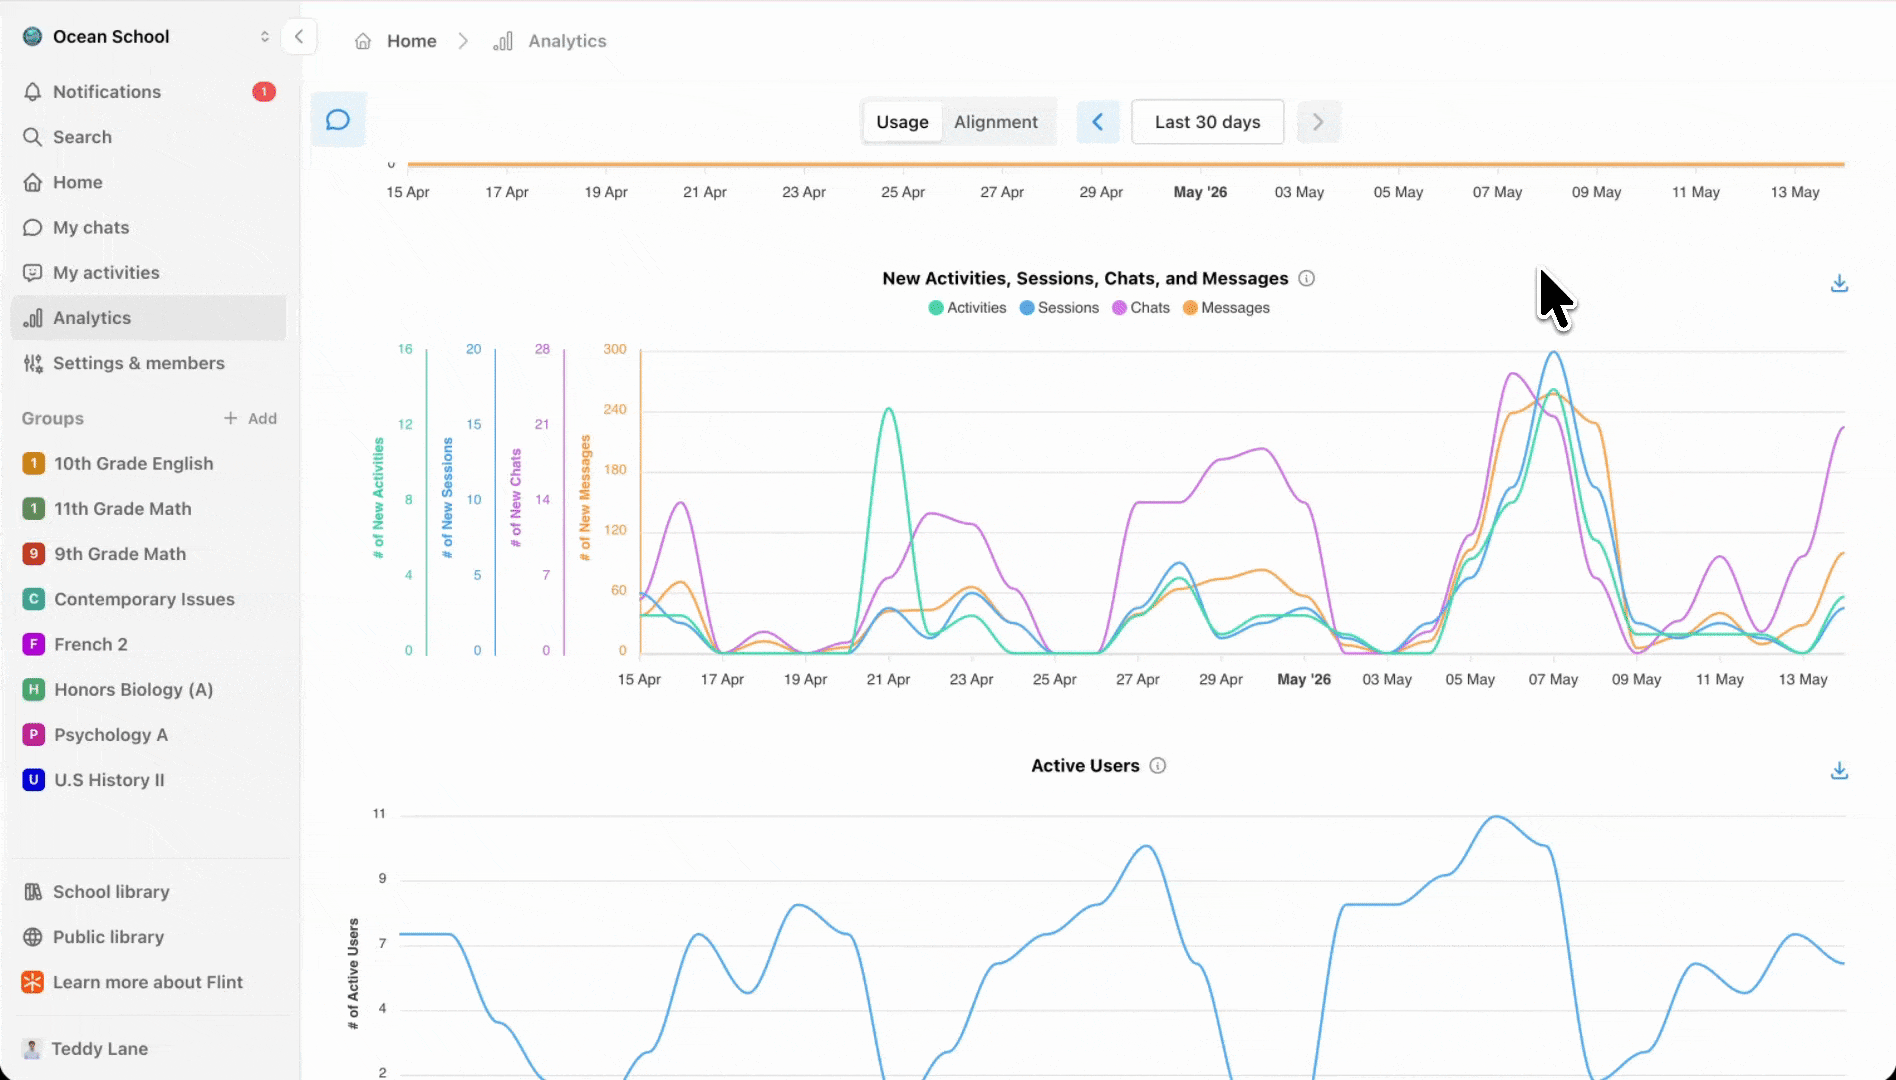Open the 11th Grade Math group
The width and height of the screenshot is (1896, 1080).
click(x=148, y=508)
